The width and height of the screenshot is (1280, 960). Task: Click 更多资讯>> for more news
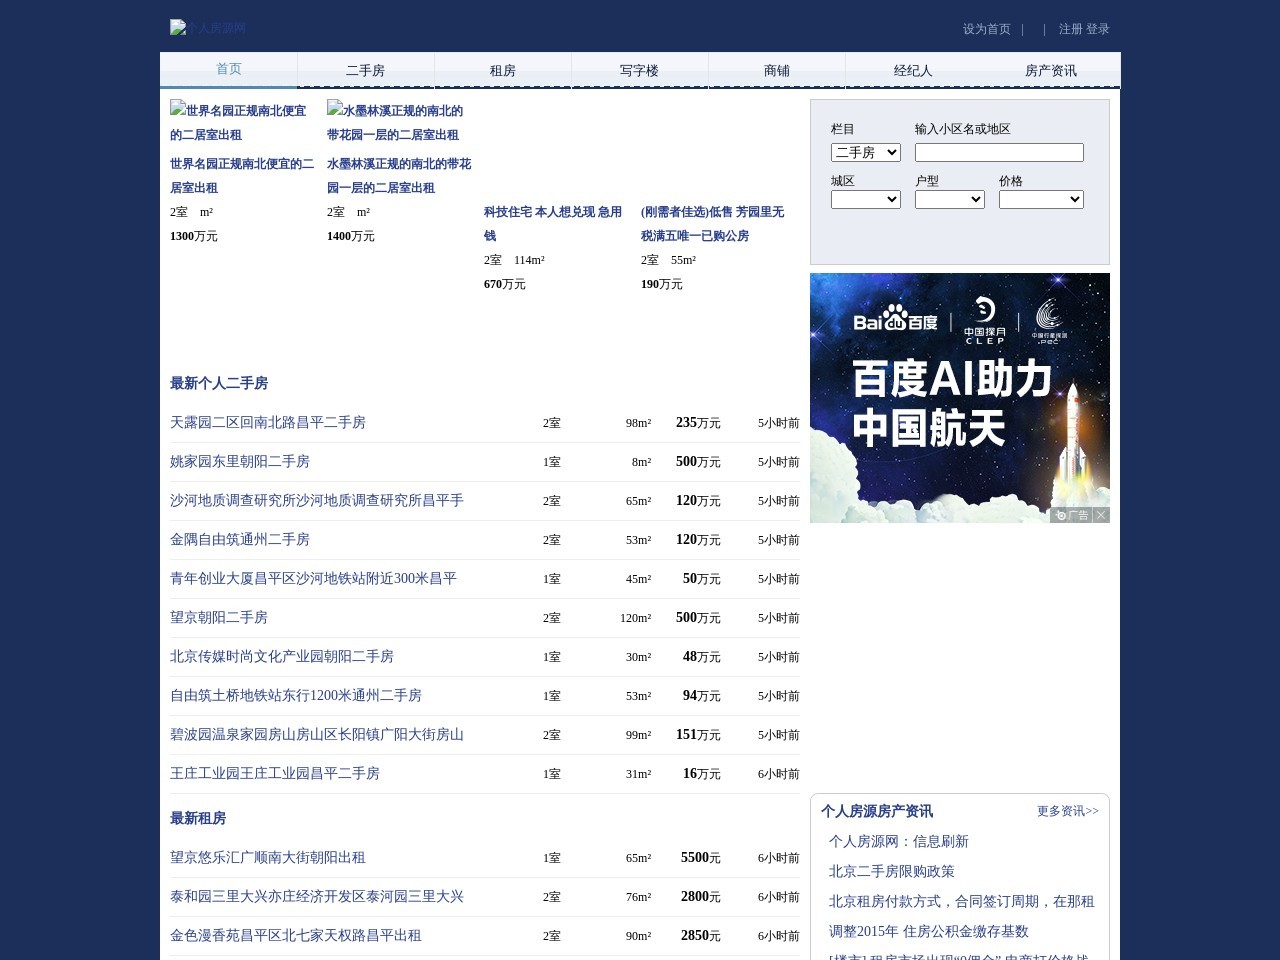[x=1066, y=811]
